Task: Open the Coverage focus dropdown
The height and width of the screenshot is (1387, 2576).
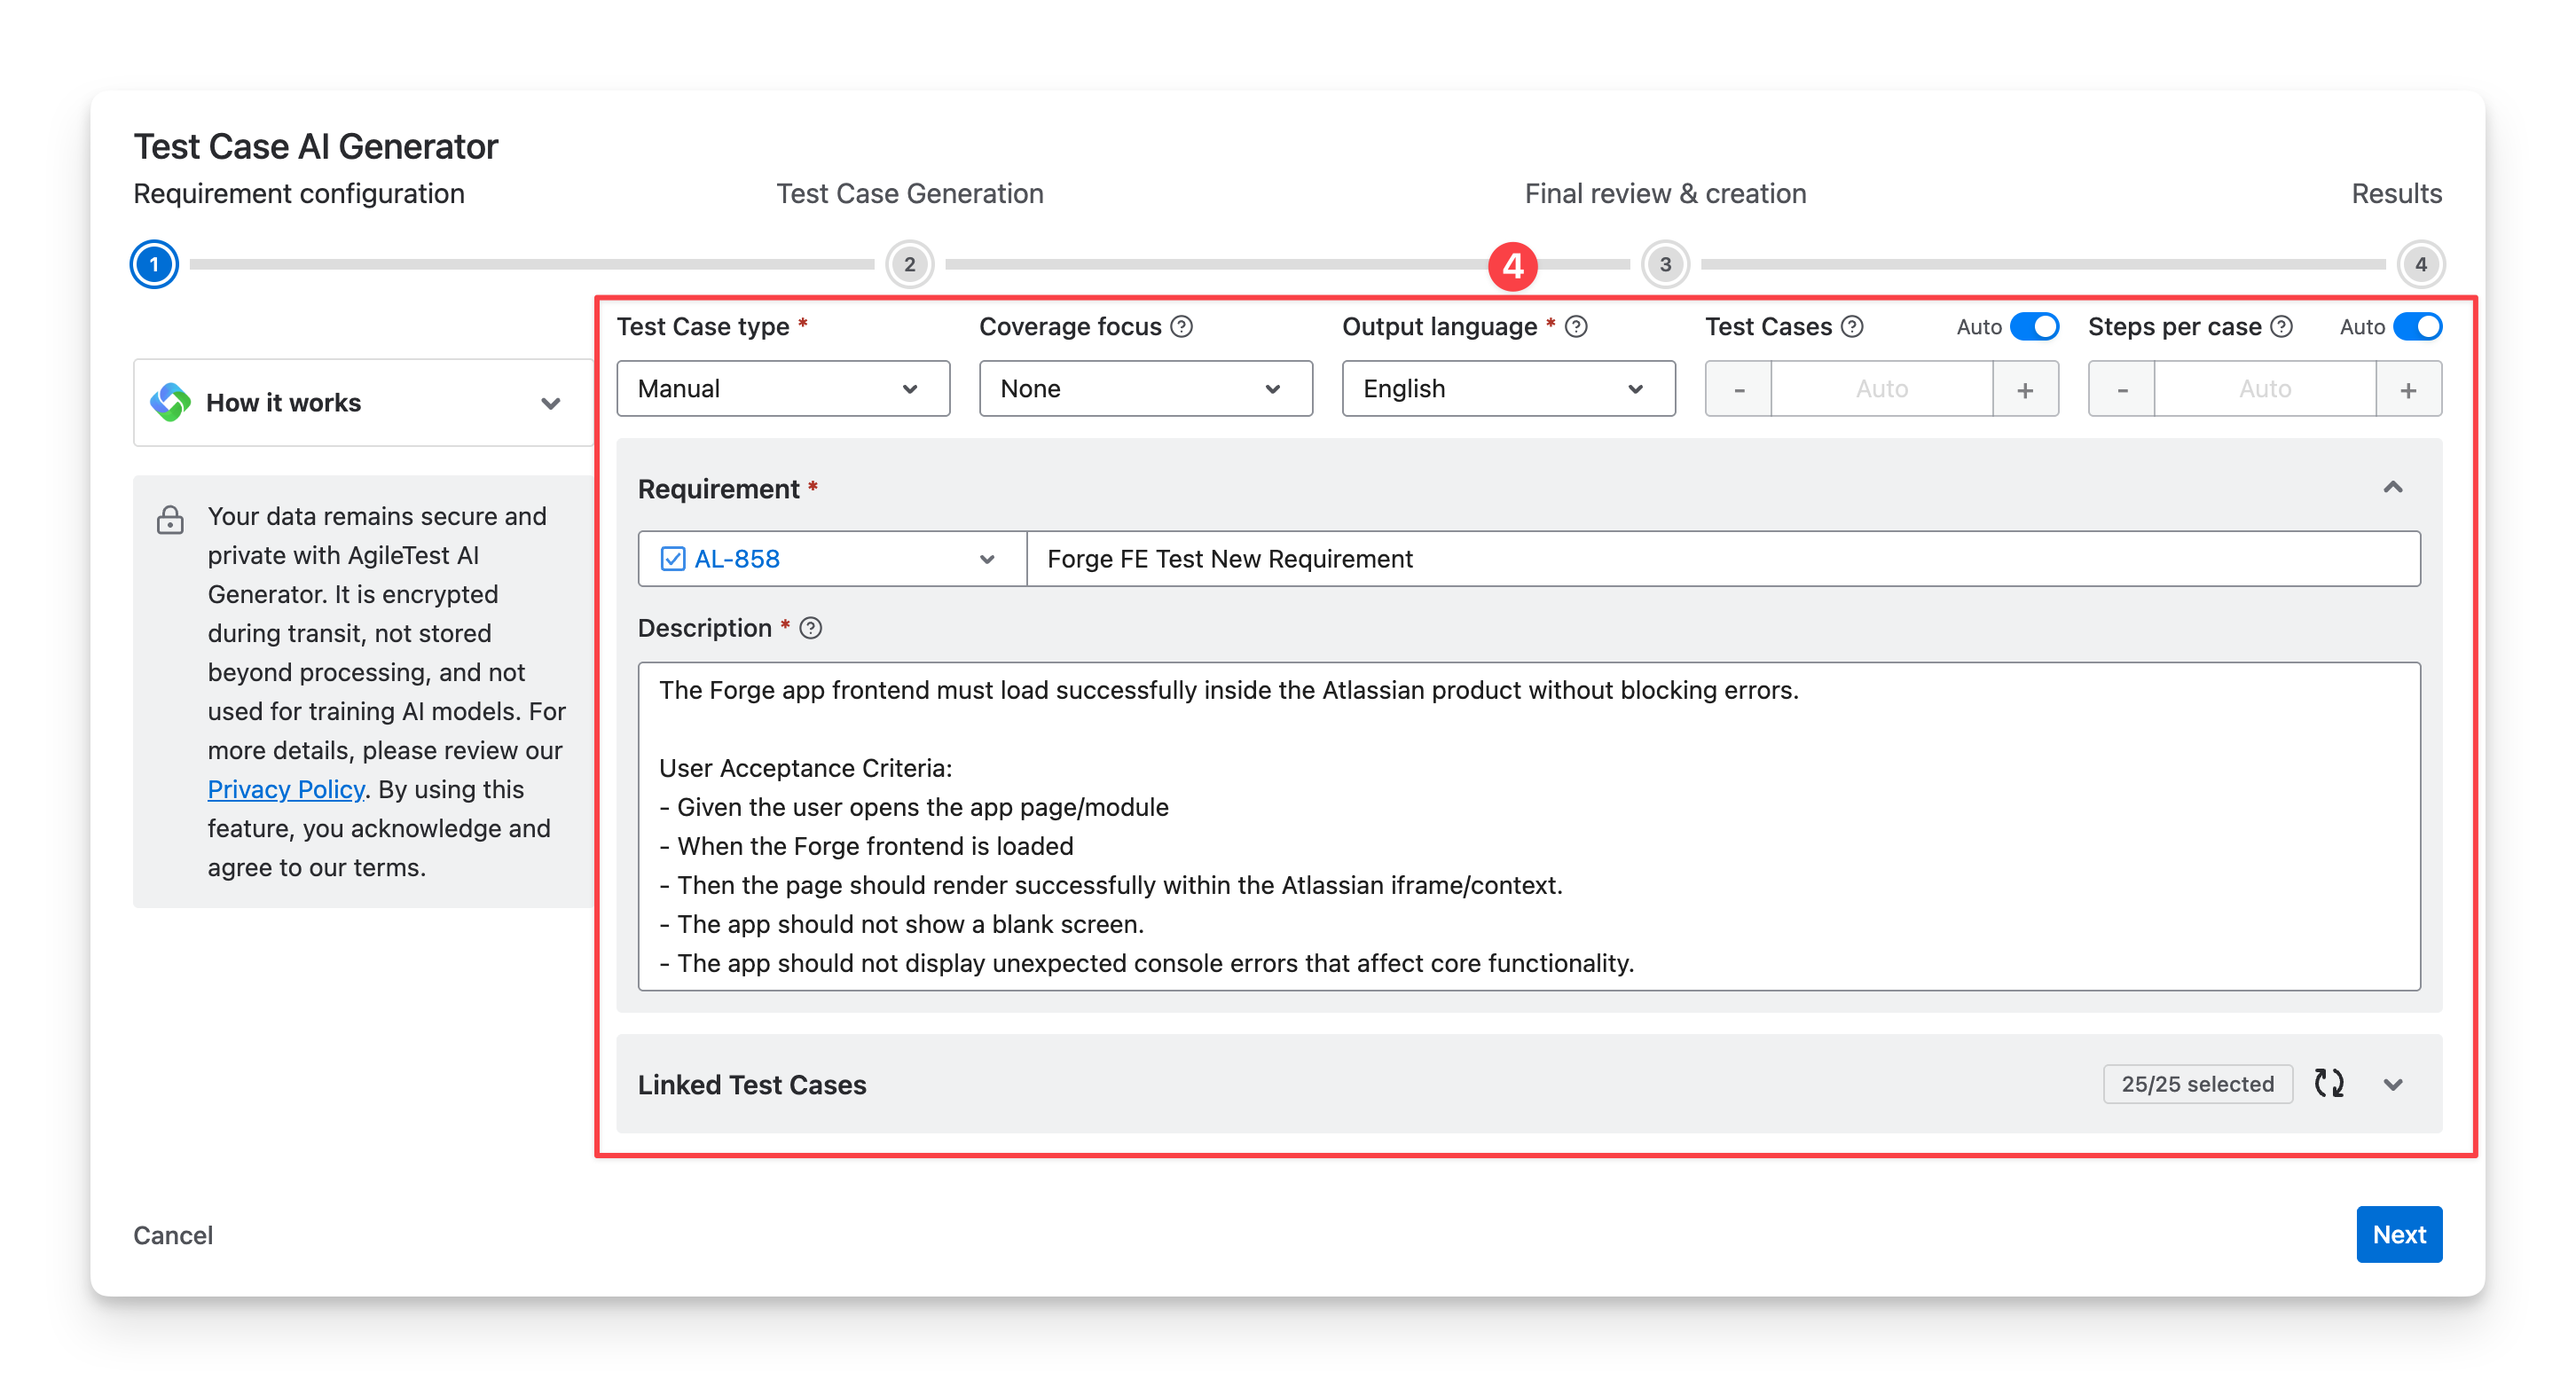Action: coord(1146,388)
